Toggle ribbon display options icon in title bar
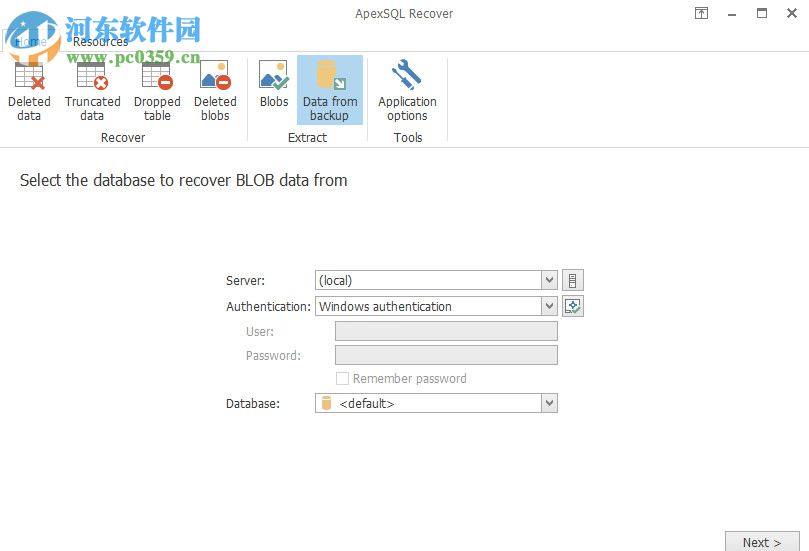Screen dimensions: 809x551 click(701, 13)
